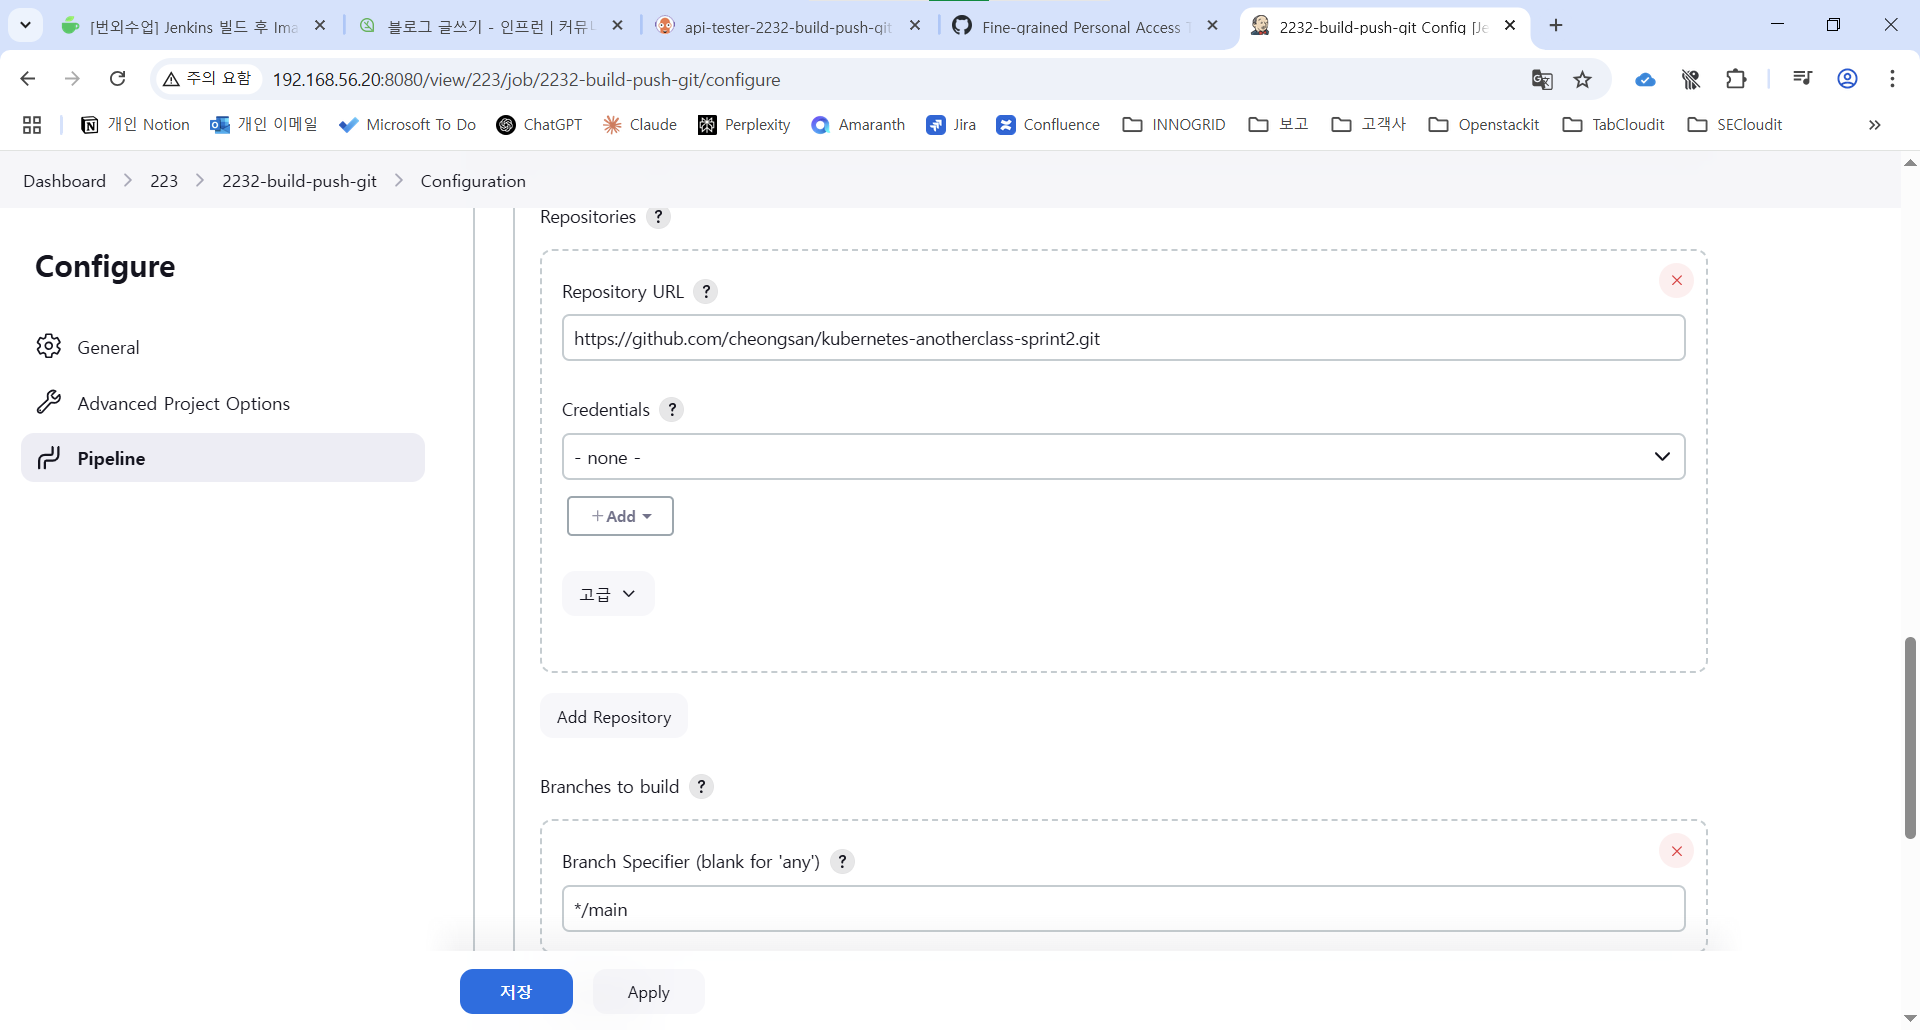Close the Fine-grained Personal Access tab
The height and width of the screenshot is (1030, 1920).
[x=1212, y=26]
